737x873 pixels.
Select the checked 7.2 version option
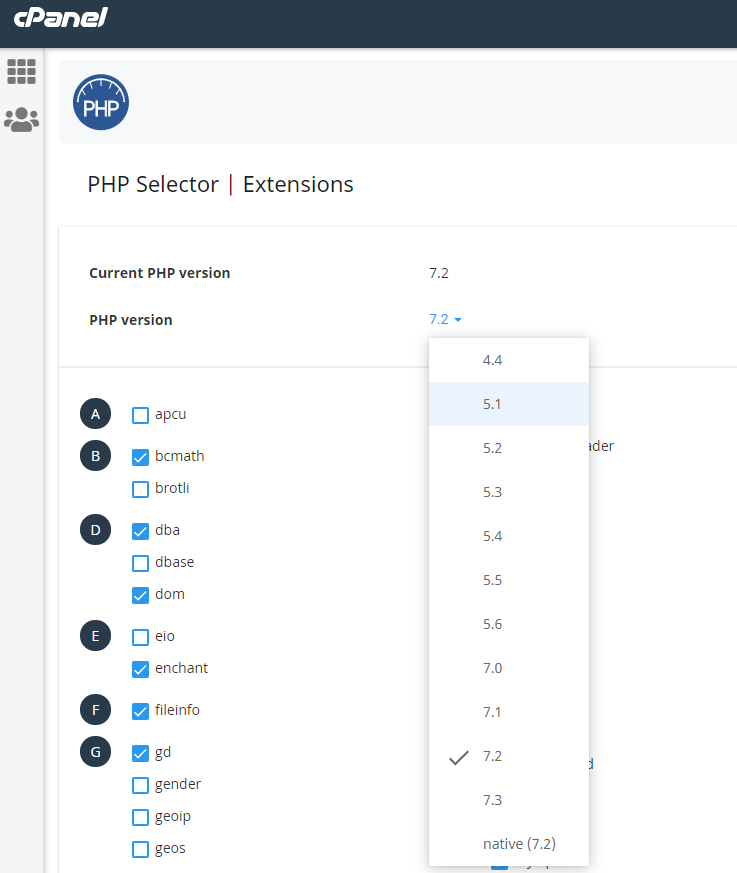pyautogui.click(x=509, y=756)
